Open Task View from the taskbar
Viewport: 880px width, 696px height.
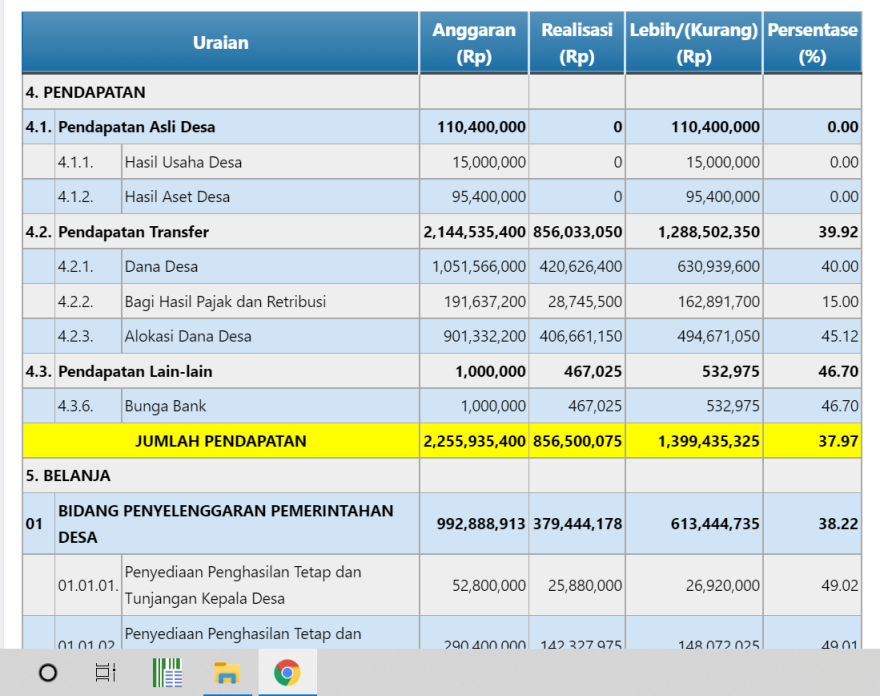click(105, 673)
